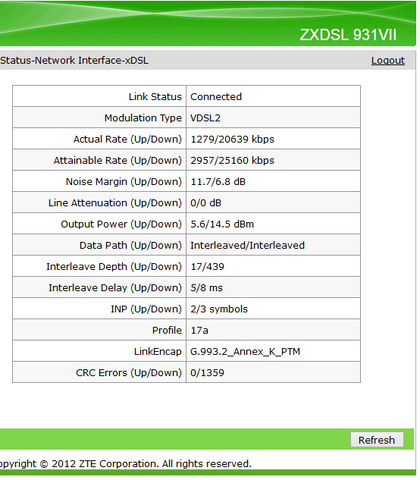Select the 'Actual Rate (Up/Down)' label
The width and height of the screenshot is (420, 480).
pyautogui.click(x=128, y=139)
